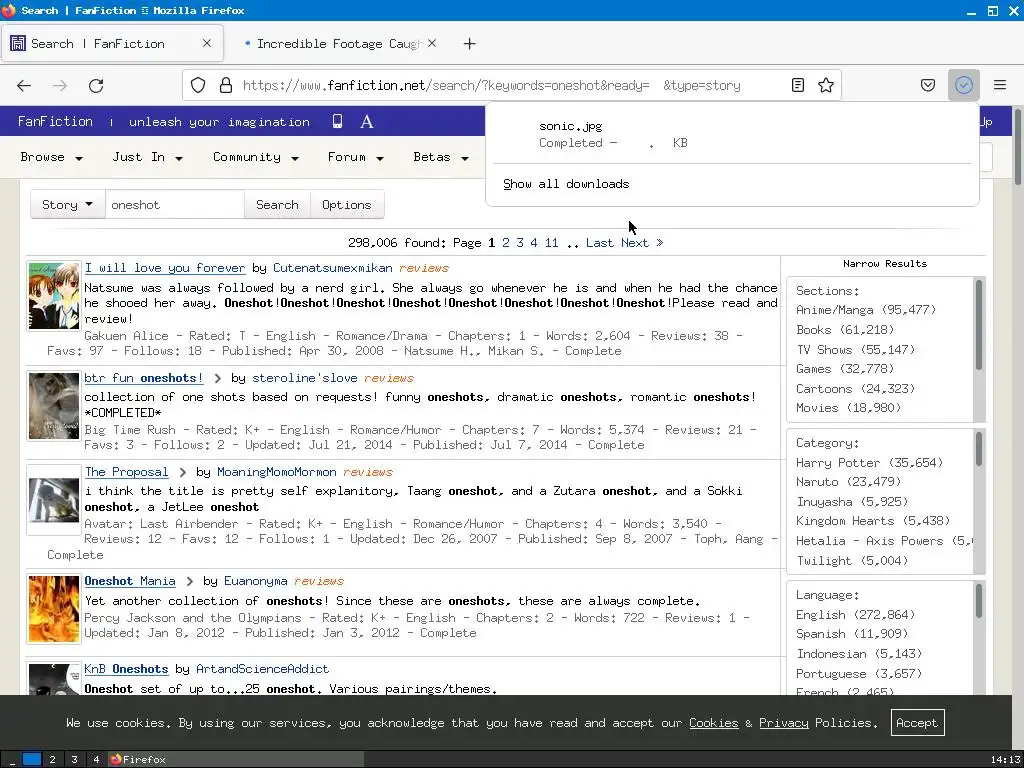Open story I will love you forever
Image resolution: width=1024 pixels, height=768 pixels.
point(165,268)
